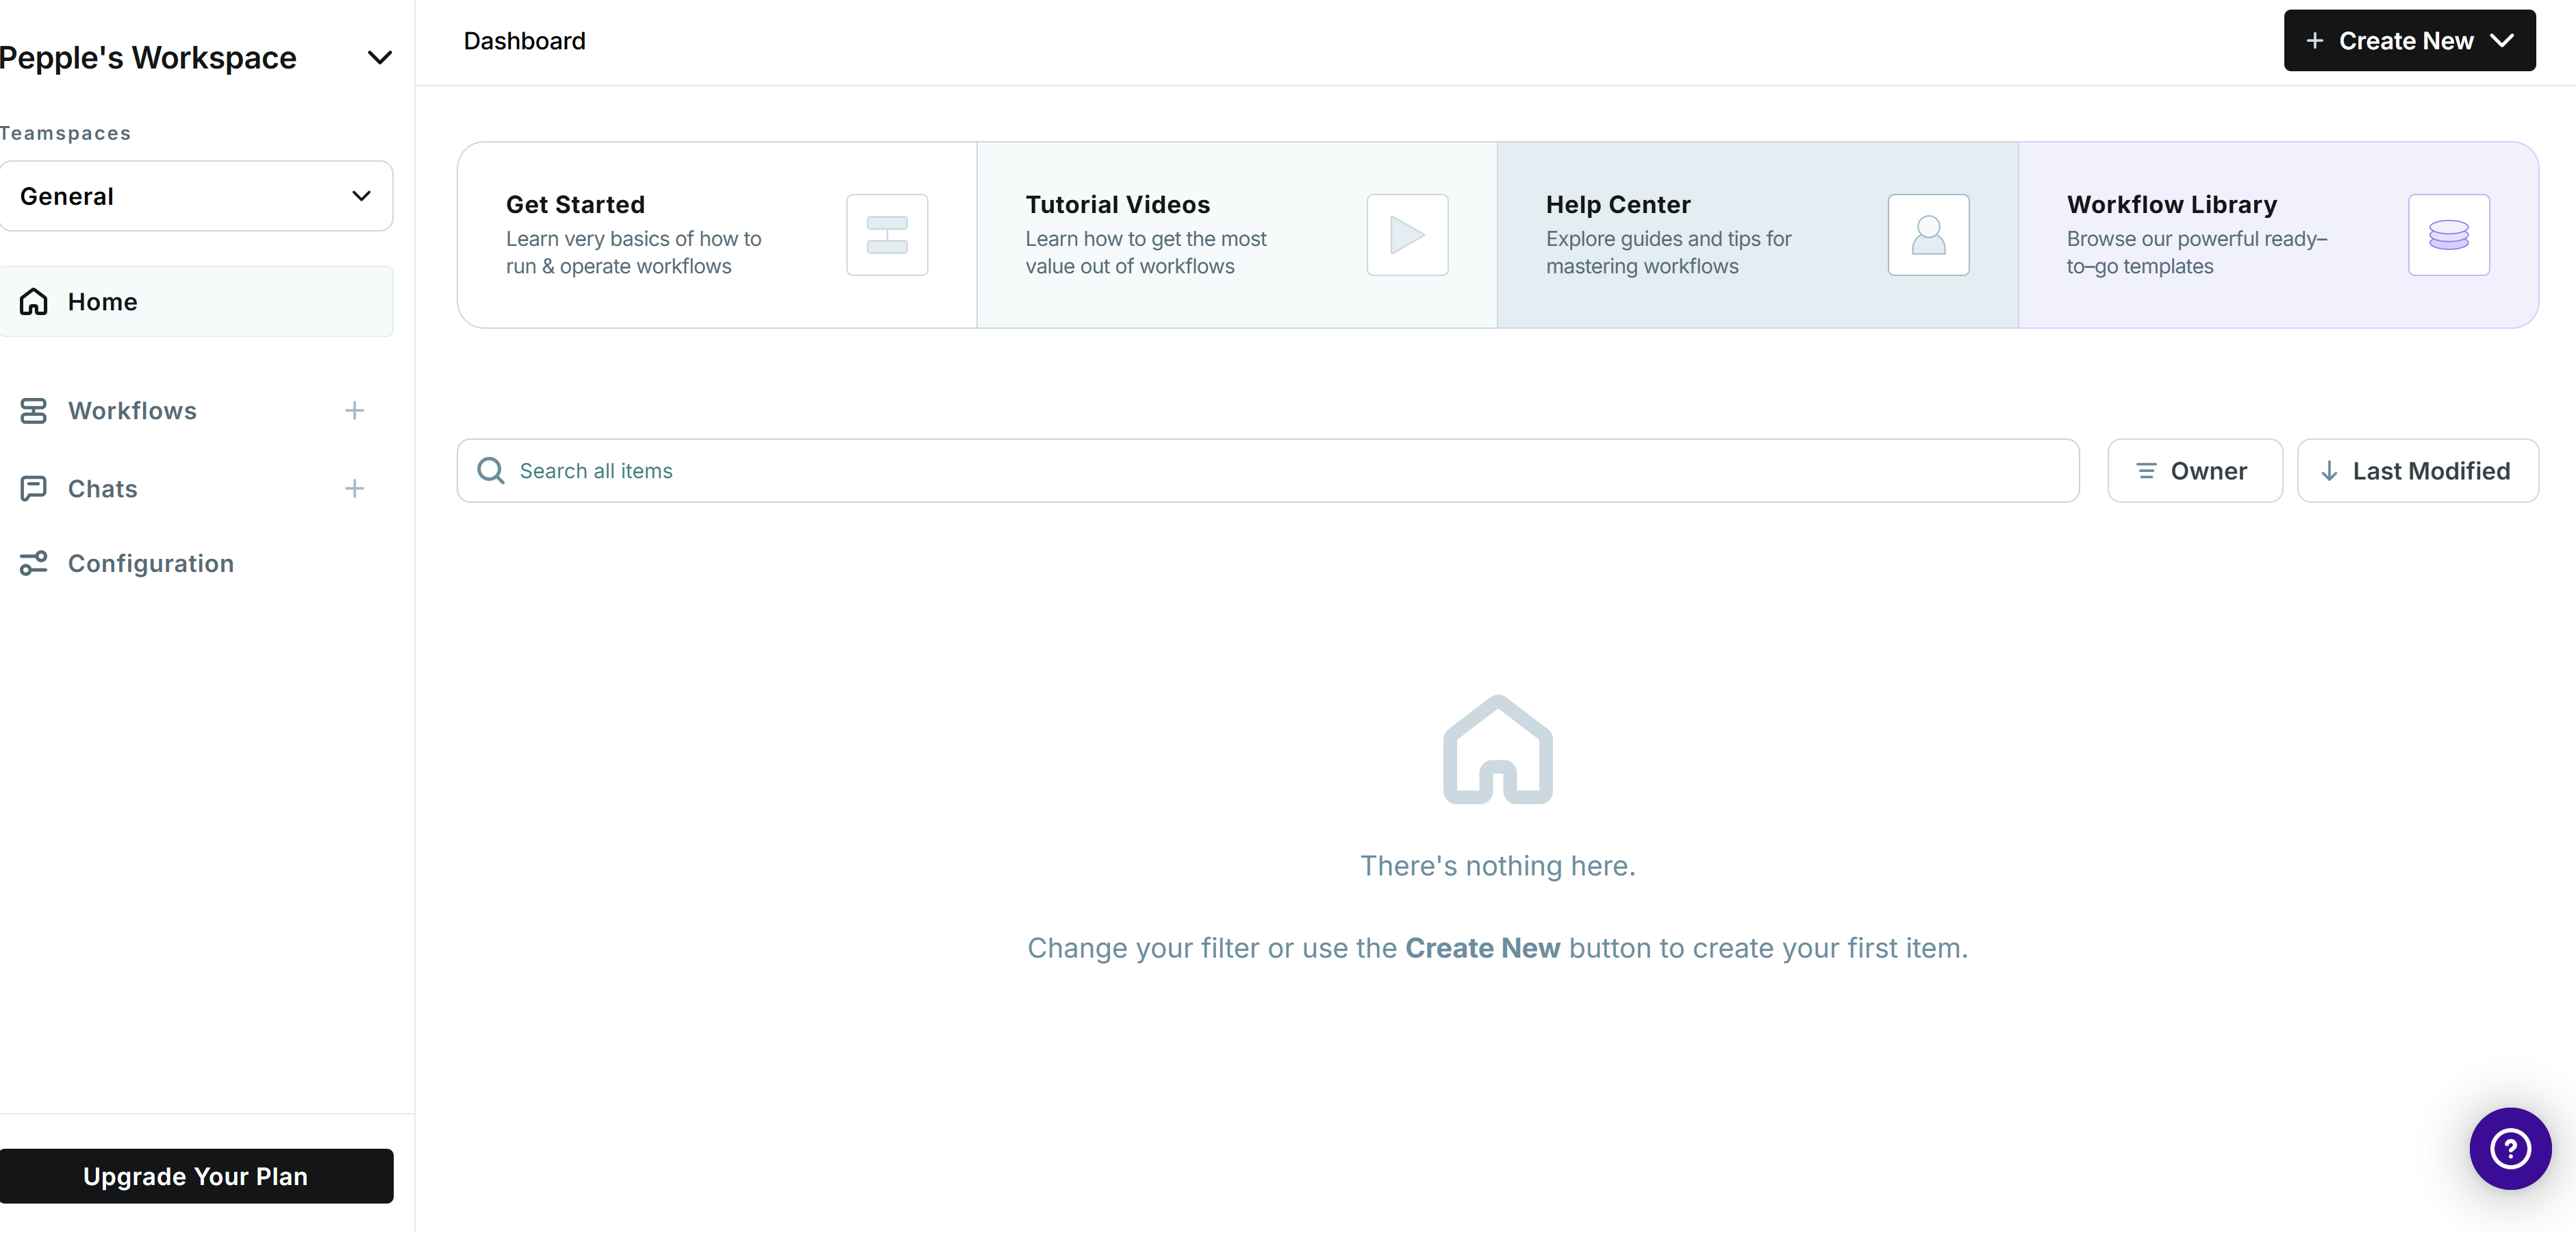Image resolution: width=2576 pixels, height=1233 pixels.
Task: Click the Upgrade Your Plan button
Action: click(x=195, y=1176)
